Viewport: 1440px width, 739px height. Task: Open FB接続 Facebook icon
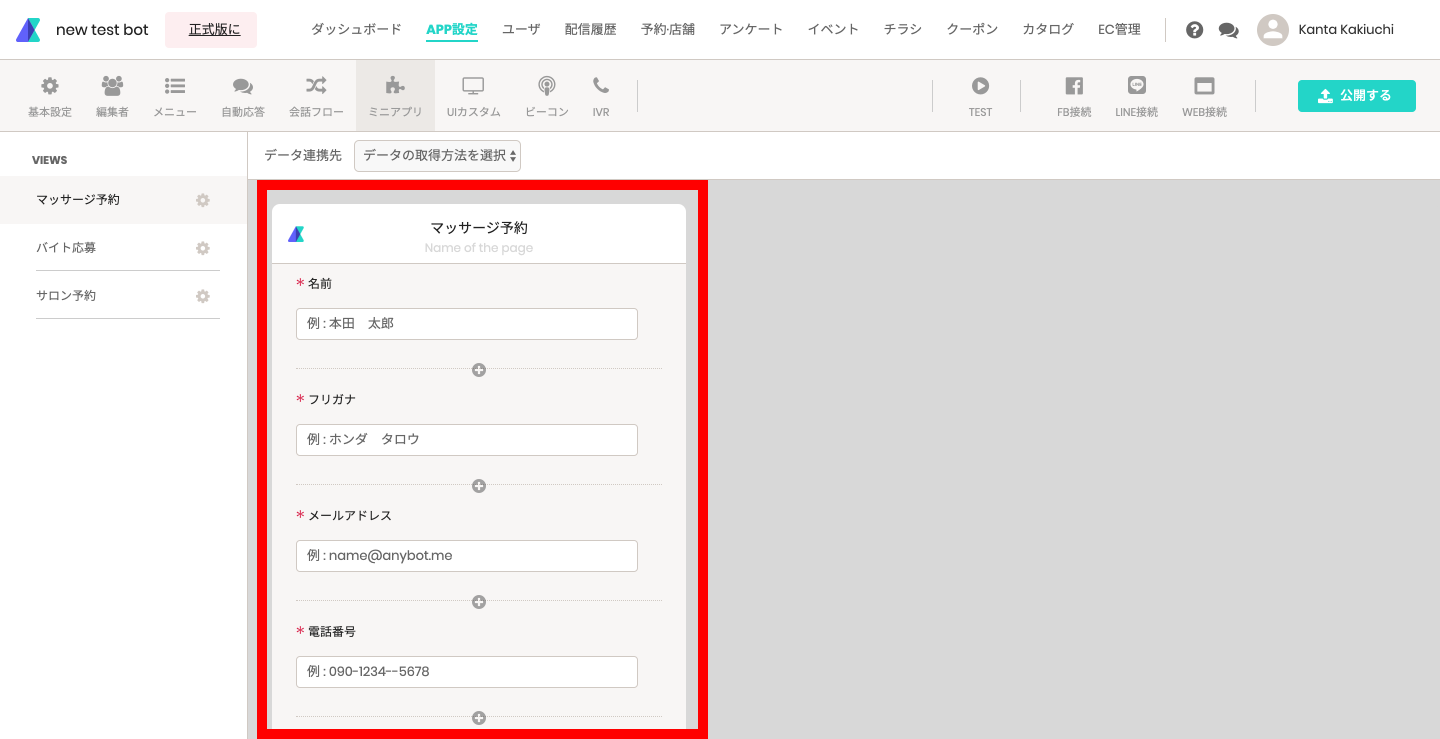pos(1074,86)
